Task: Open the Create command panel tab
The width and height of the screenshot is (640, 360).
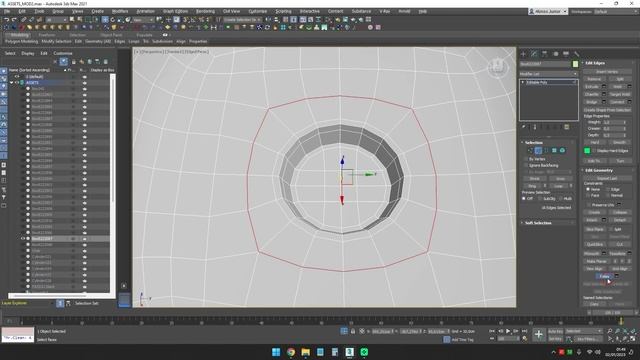Action: (523, 54)
